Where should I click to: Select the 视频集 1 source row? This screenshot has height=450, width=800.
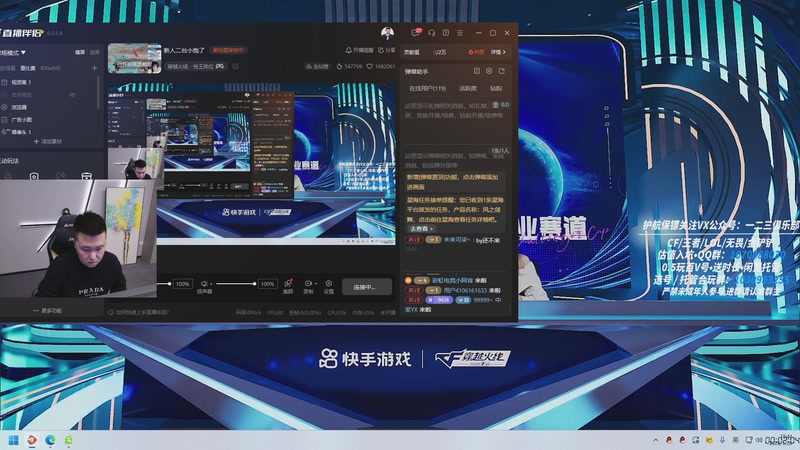point(48,82)
